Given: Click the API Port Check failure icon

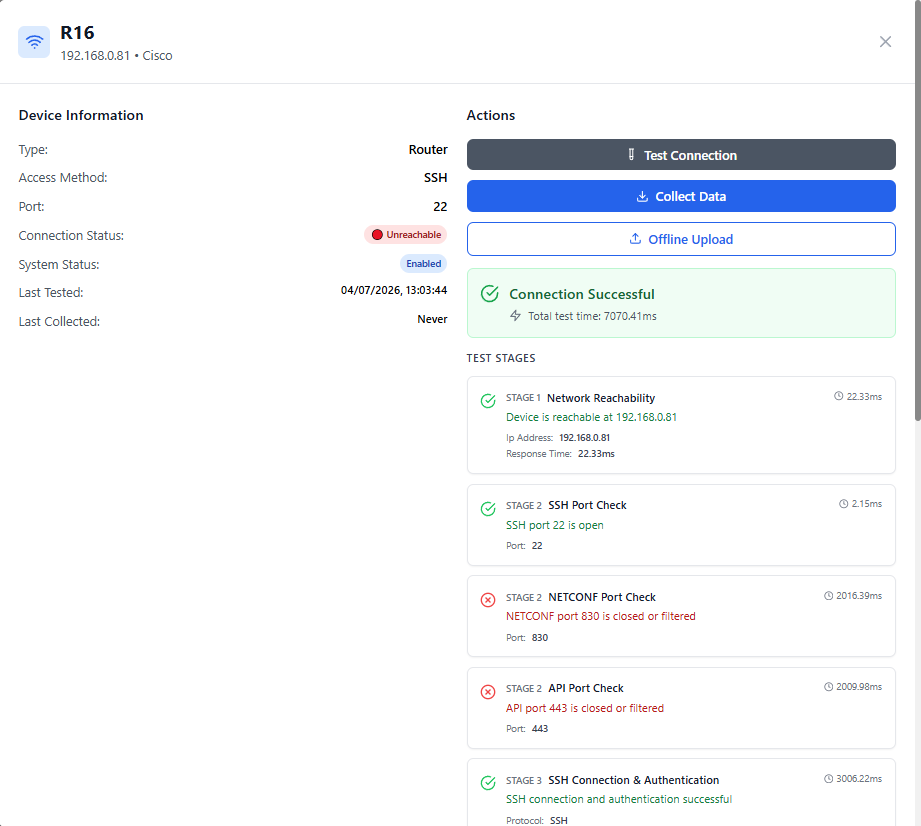Looking at the screenshot, I should [x=488, y=691].
